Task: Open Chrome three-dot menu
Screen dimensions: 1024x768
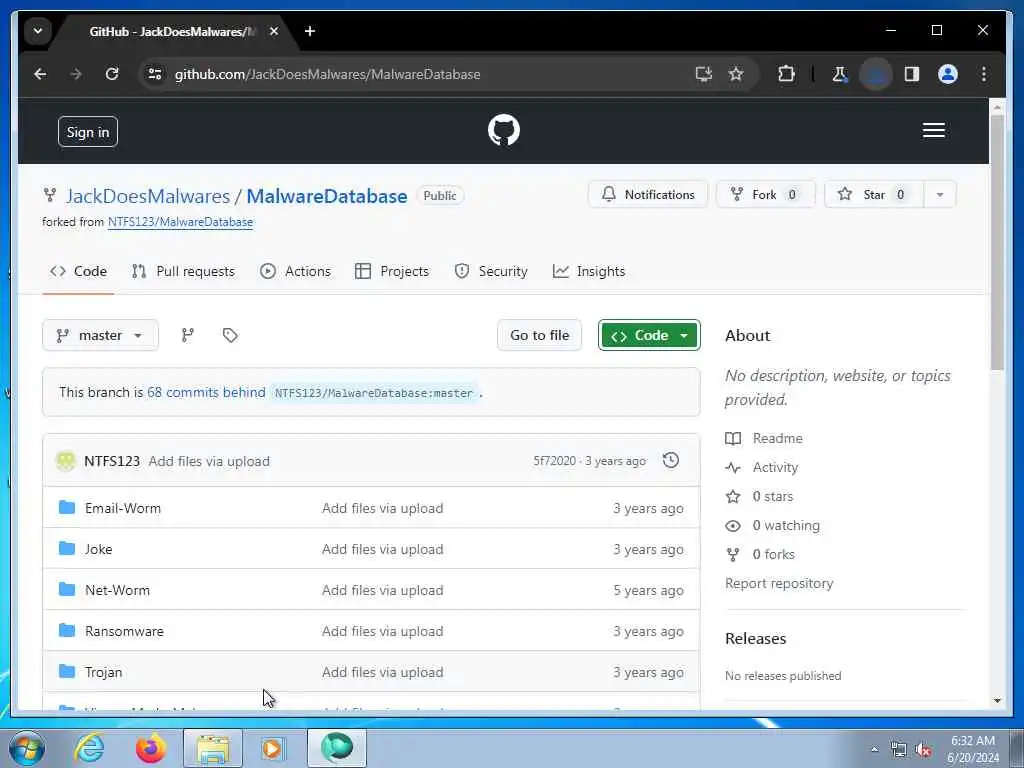Action: coord(984,74)
